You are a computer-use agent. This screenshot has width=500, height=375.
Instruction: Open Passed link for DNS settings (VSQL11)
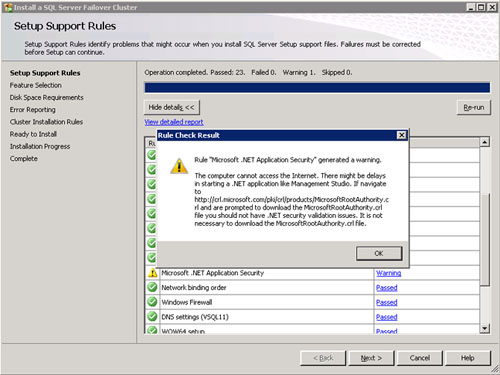387,317
